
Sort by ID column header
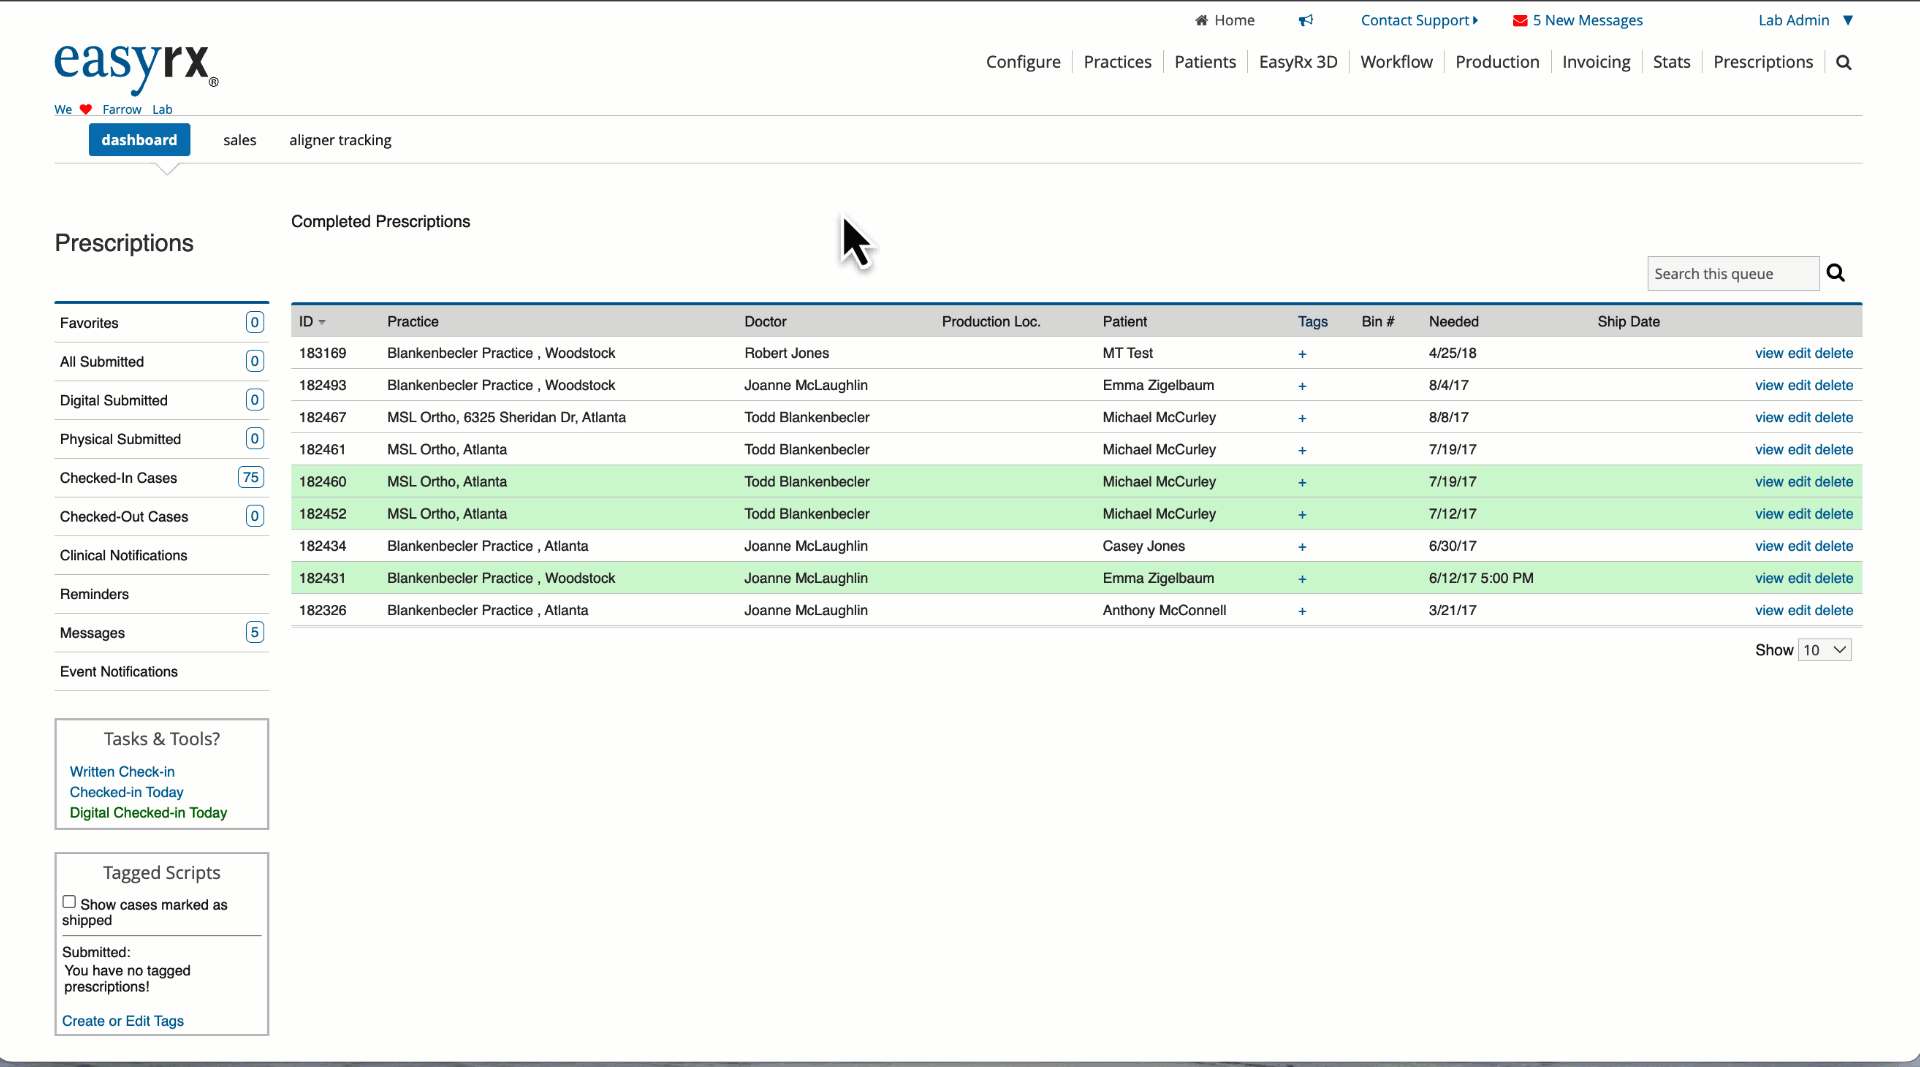[312, 321]
